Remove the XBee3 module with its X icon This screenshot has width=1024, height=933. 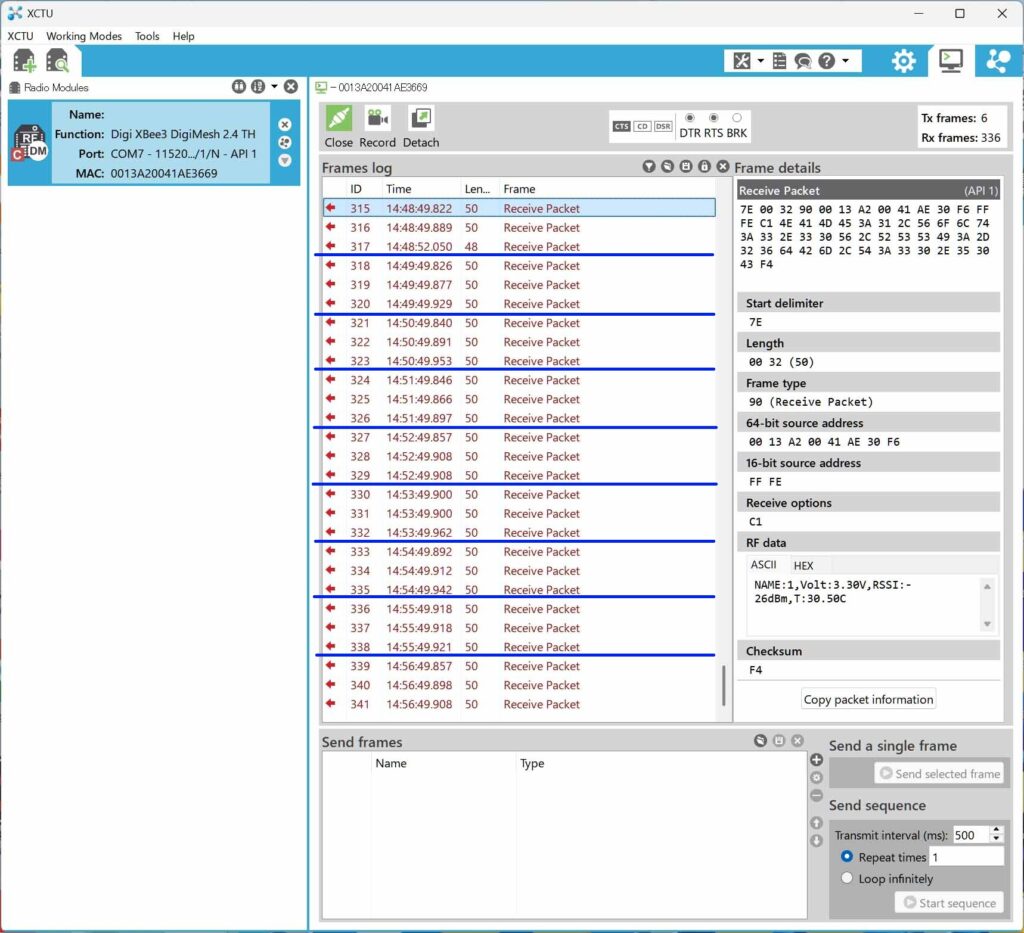pos(285,125)
